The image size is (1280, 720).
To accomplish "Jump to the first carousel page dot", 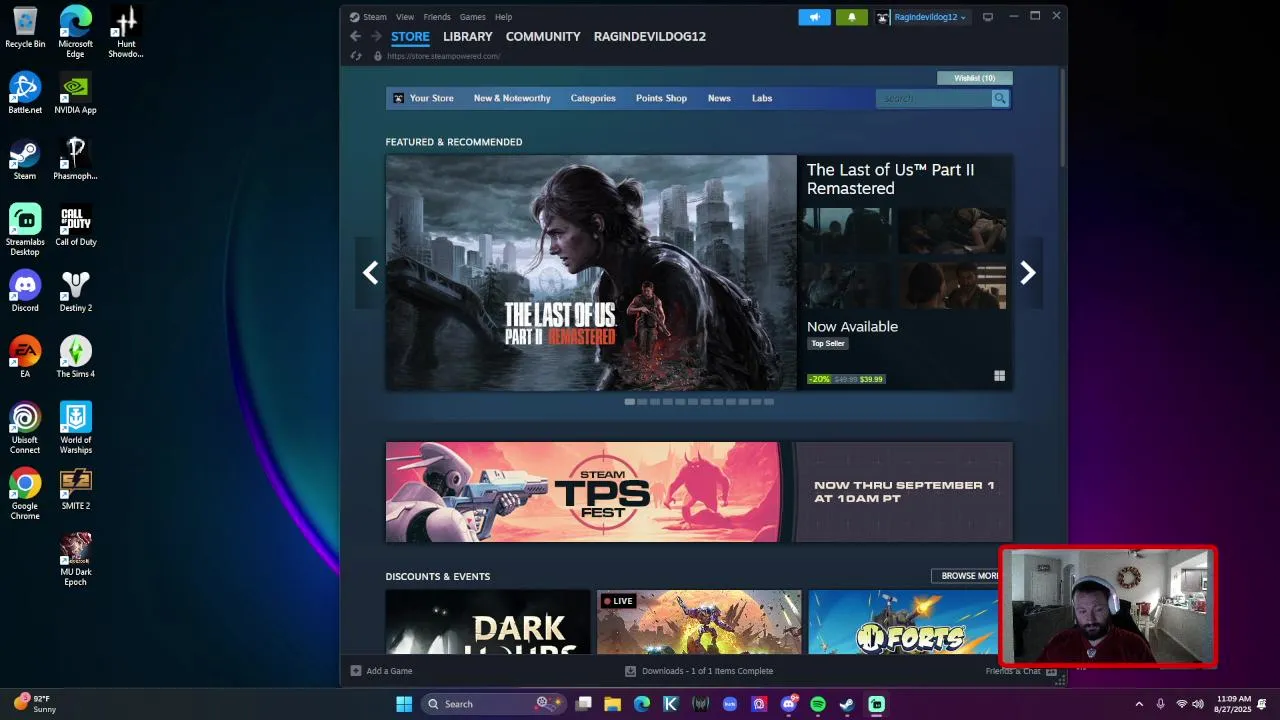I will pos(629,402).
